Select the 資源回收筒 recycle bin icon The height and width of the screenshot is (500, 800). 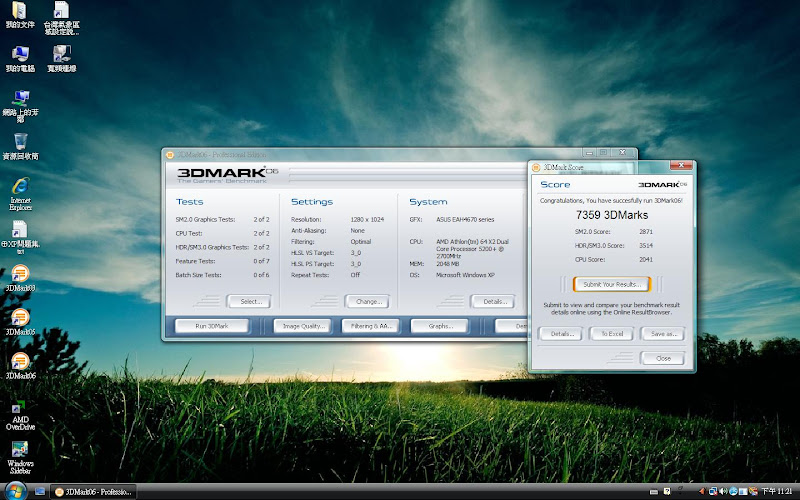(x=20, y=146)
